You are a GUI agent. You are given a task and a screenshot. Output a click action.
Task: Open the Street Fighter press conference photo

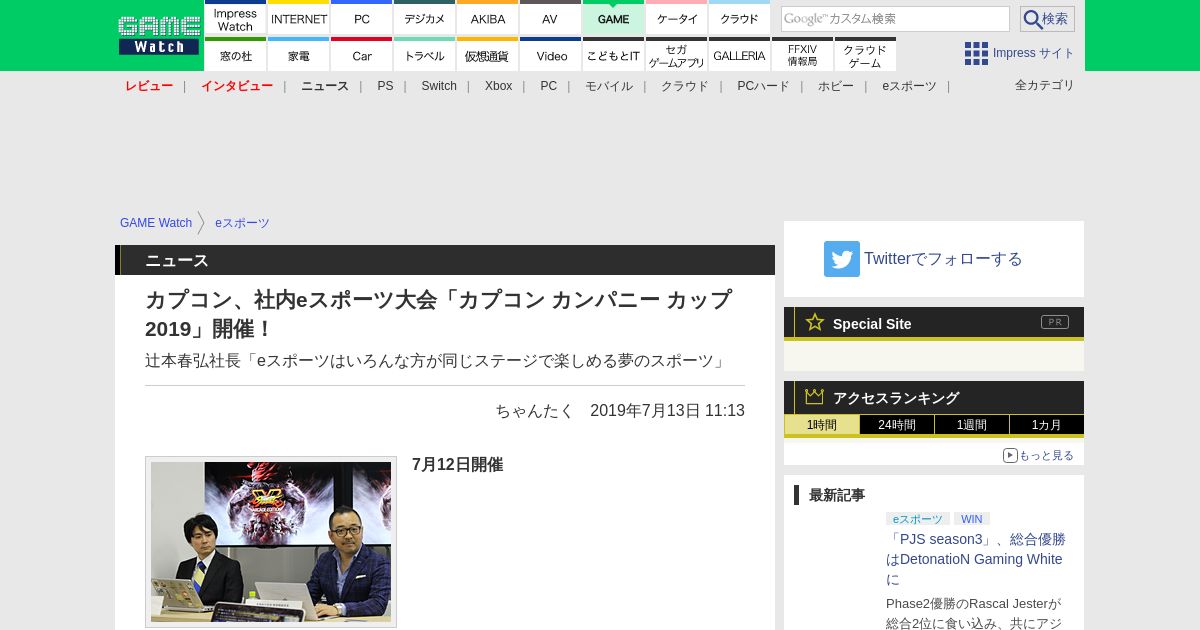(271, 542)
